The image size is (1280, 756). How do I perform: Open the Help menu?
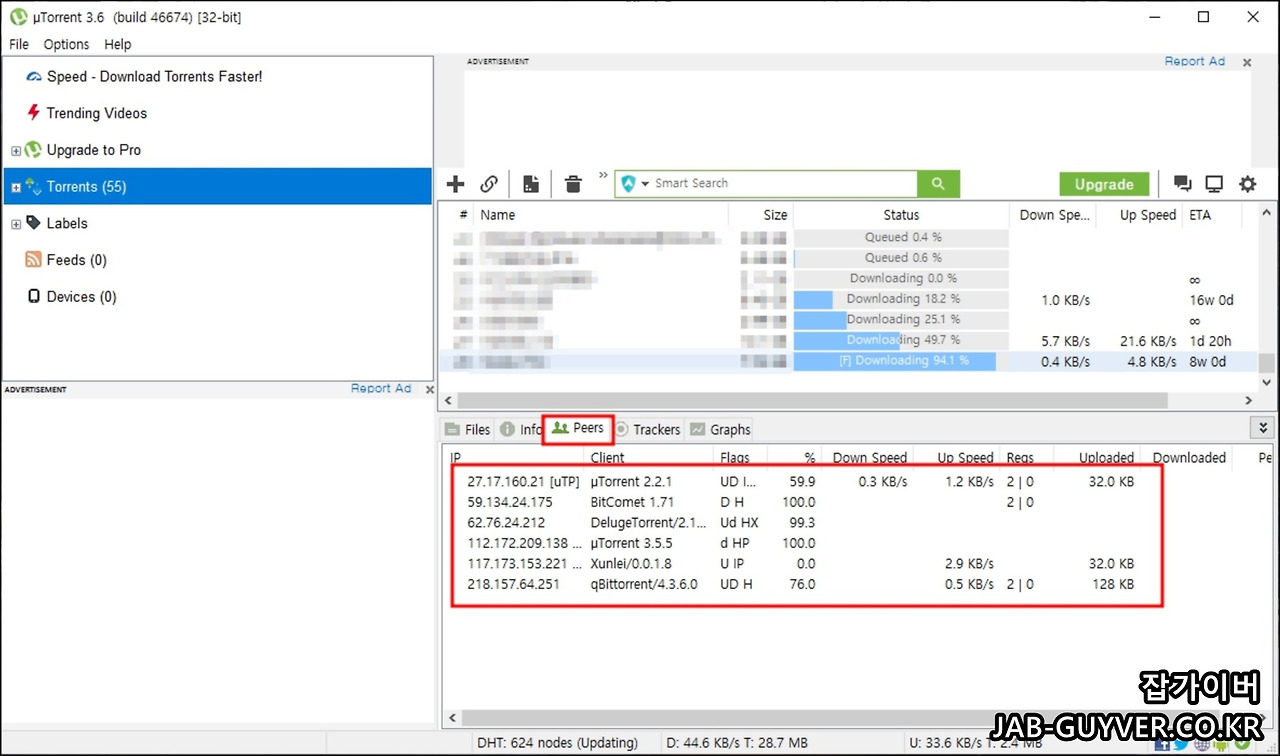click(x=118, y=44)
